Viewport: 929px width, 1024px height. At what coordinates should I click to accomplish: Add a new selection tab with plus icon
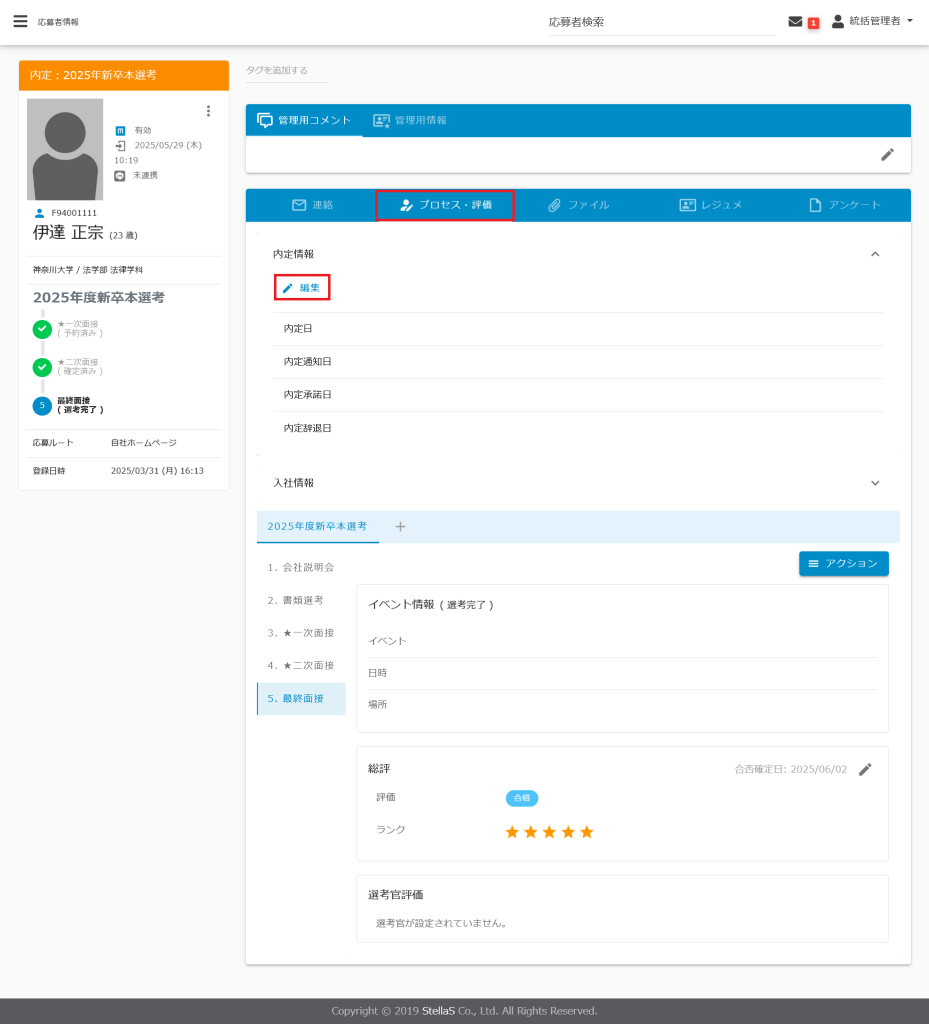pos(400,526)
